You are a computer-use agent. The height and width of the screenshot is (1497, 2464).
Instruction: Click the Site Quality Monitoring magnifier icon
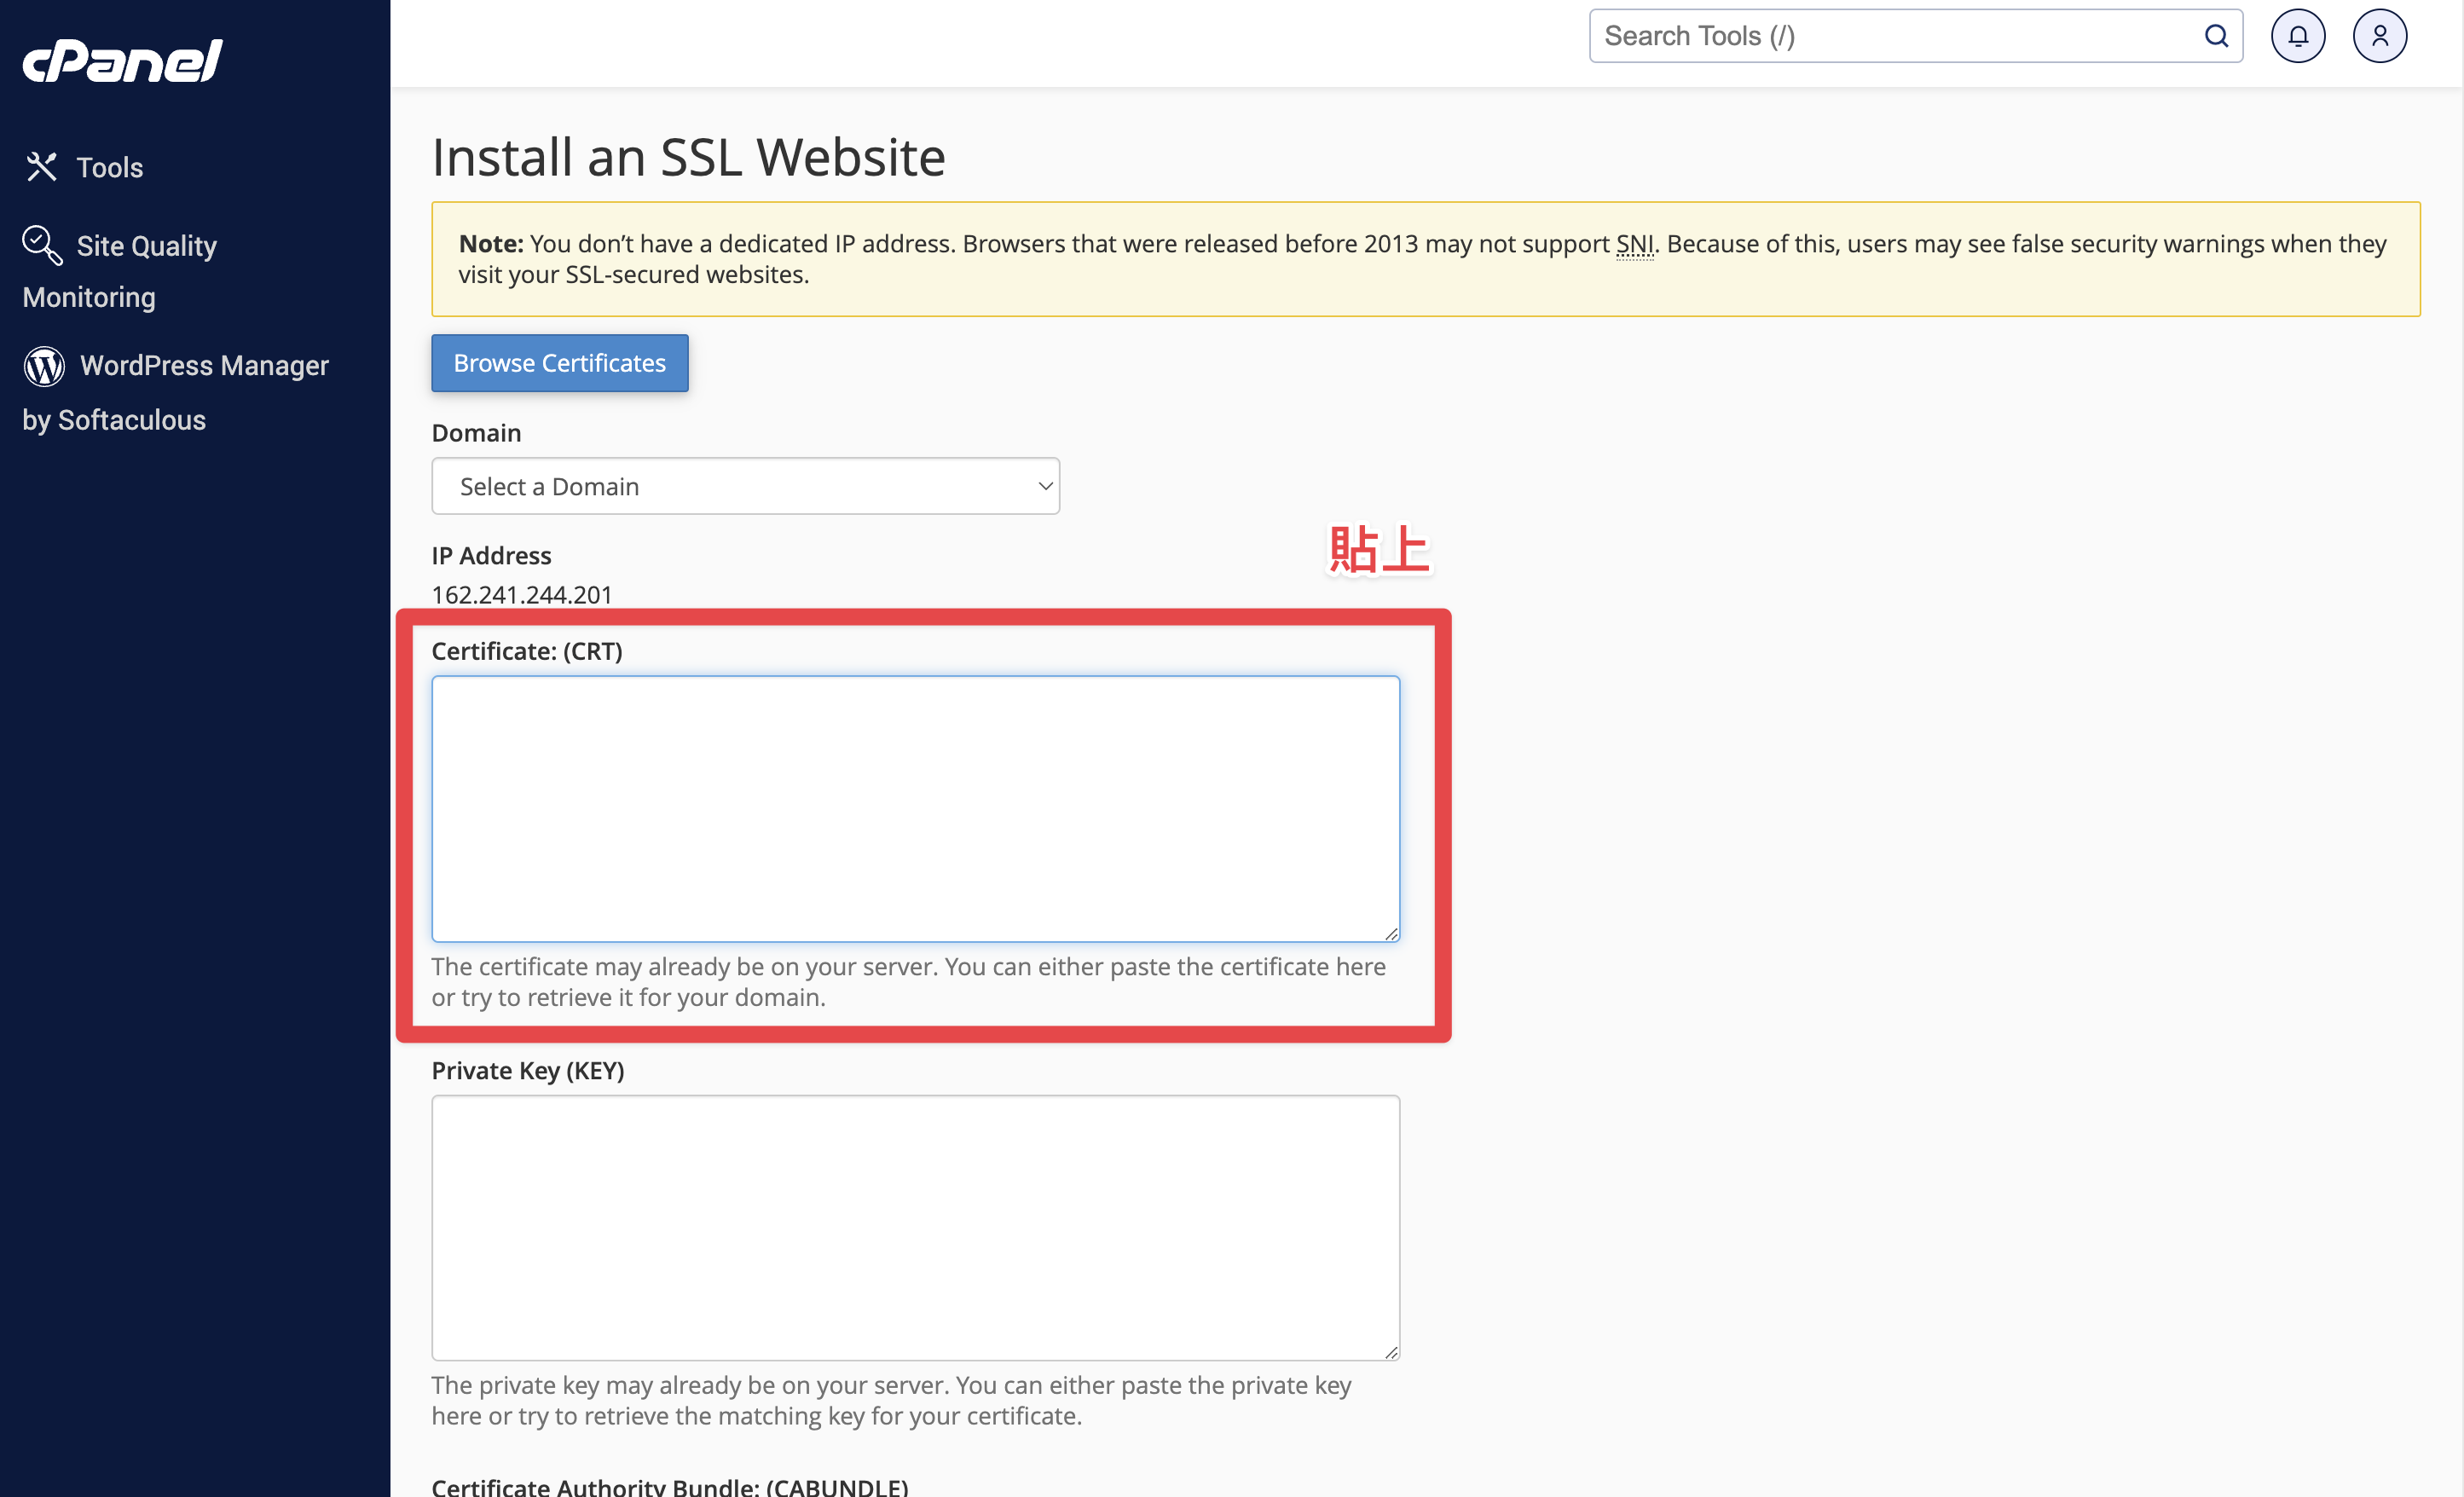tap(42, 245)
